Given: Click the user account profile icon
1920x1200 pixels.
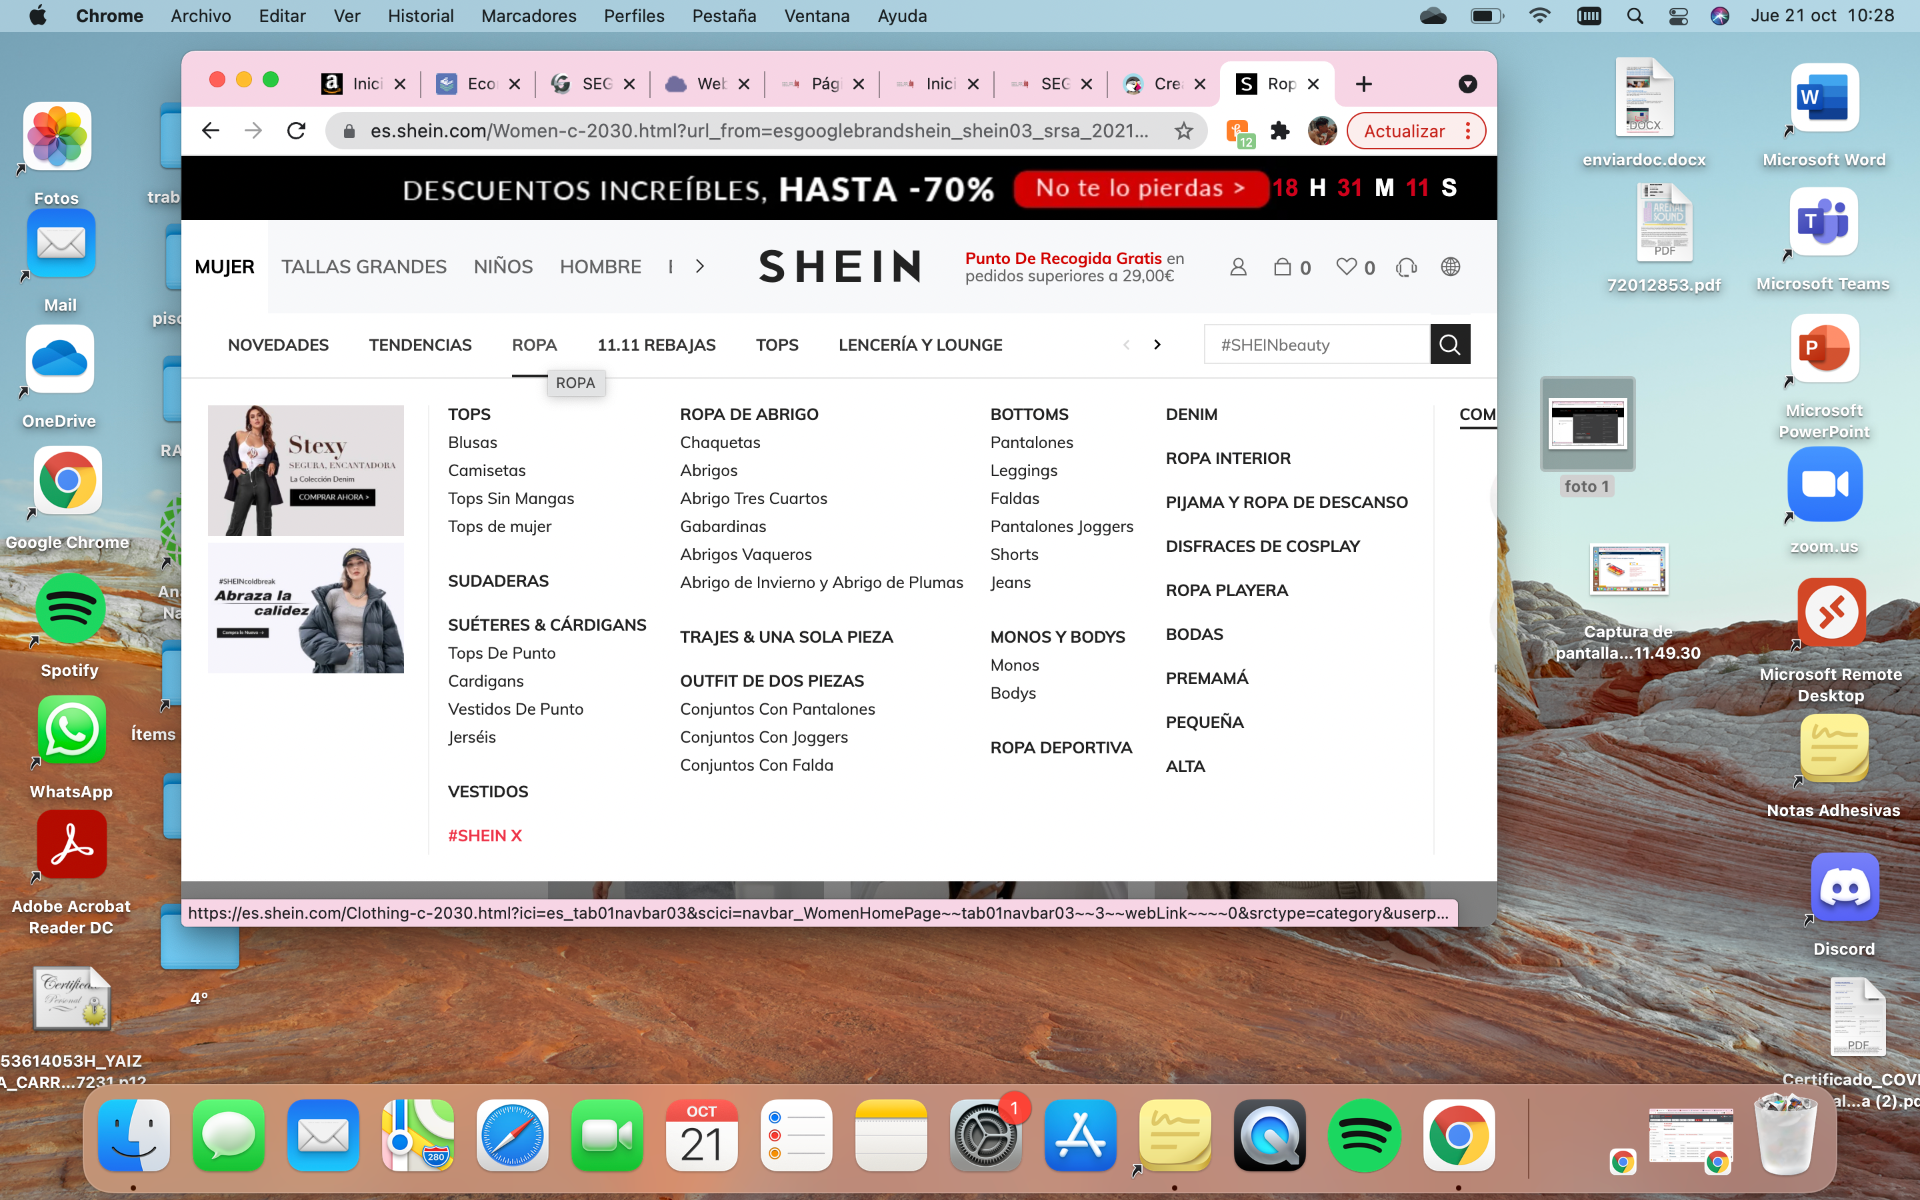Looking at the screenshot, I should (x=1238, y=267).
